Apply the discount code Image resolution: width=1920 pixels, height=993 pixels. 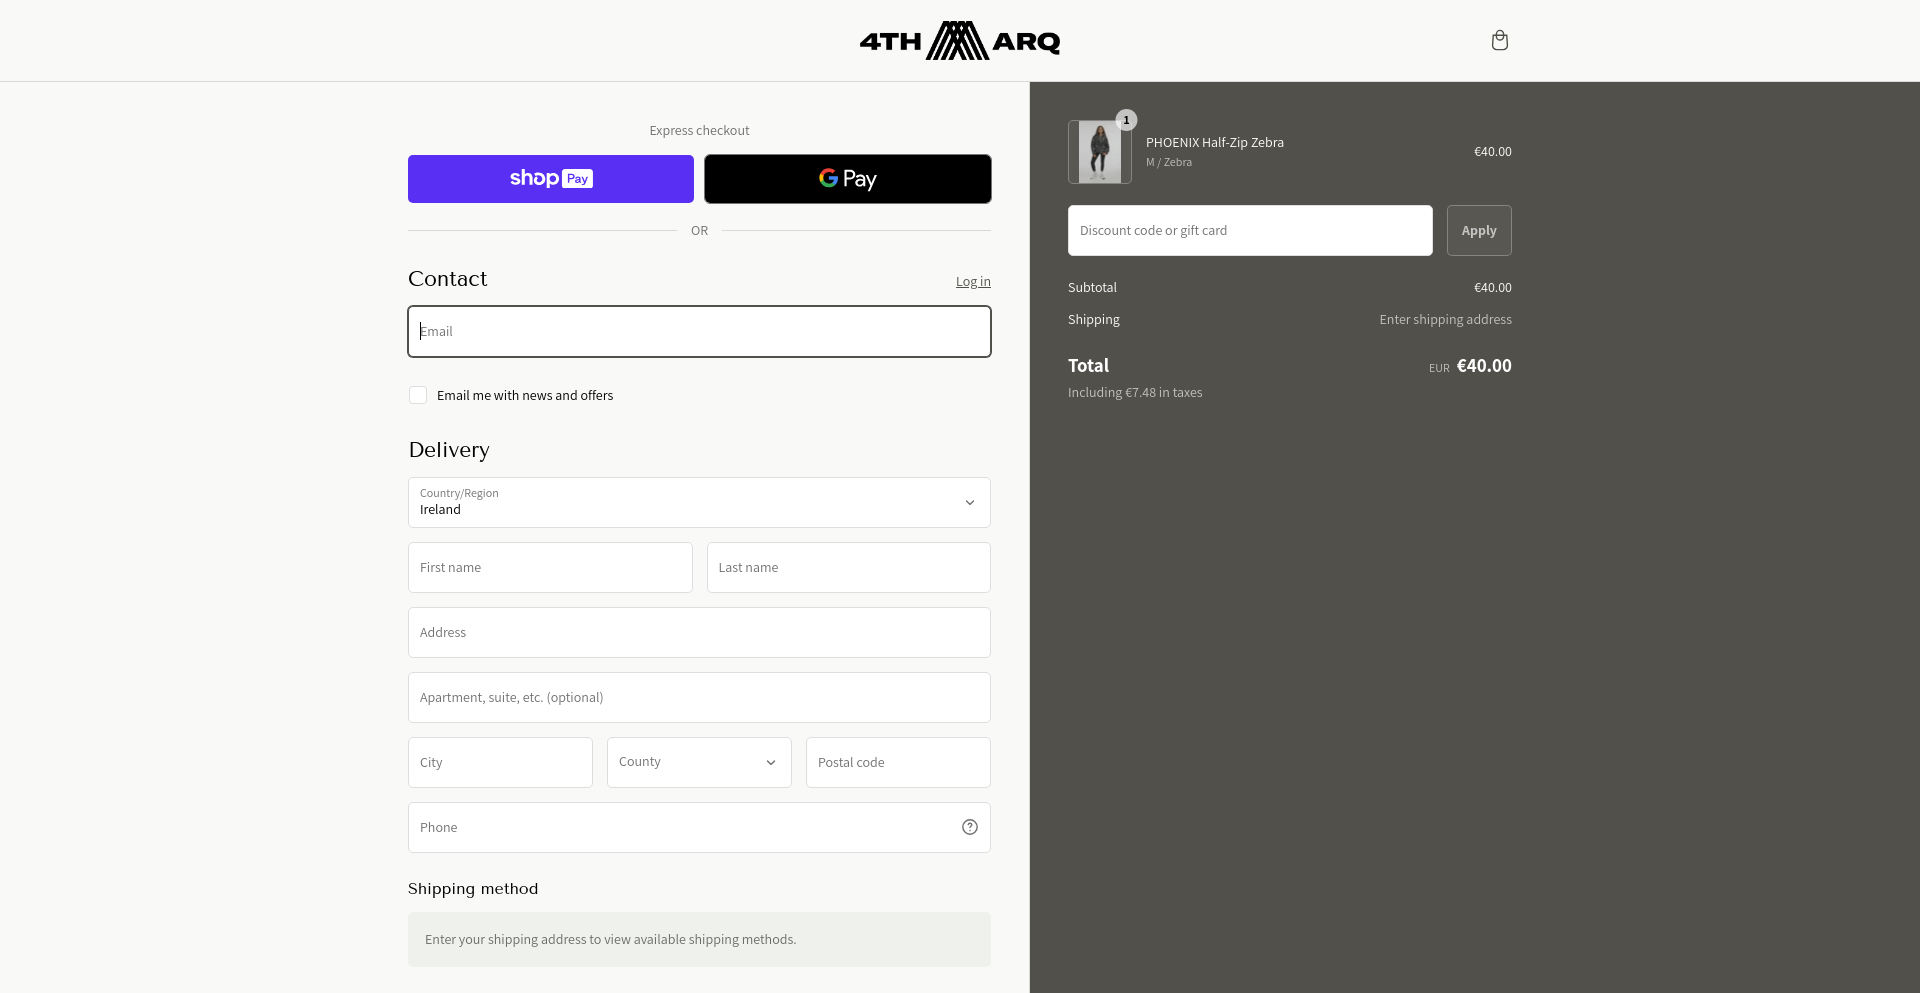(x=1479, y=231)
